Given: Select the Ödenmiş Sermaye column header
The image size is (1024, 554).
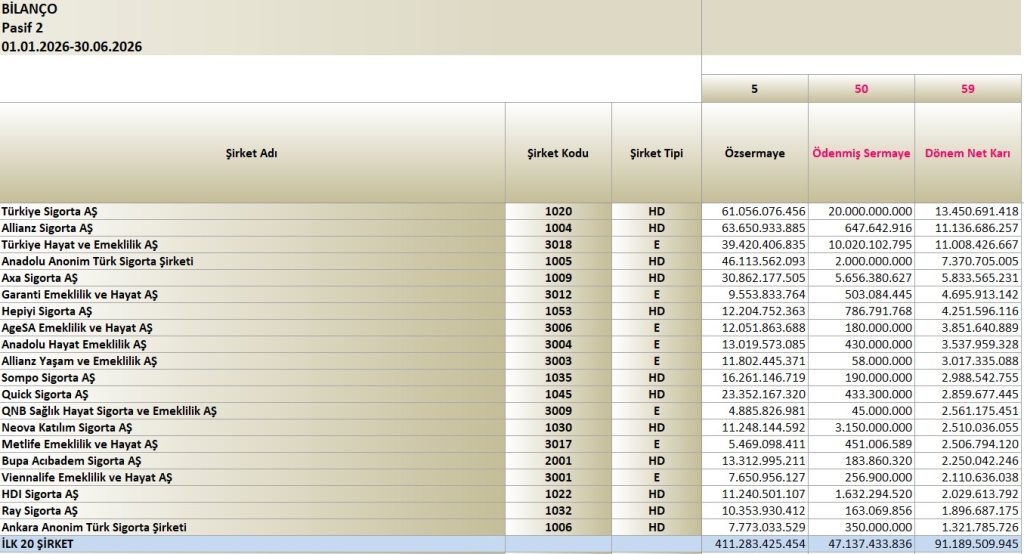Looking at the screenshot, I should pos(861,153).
